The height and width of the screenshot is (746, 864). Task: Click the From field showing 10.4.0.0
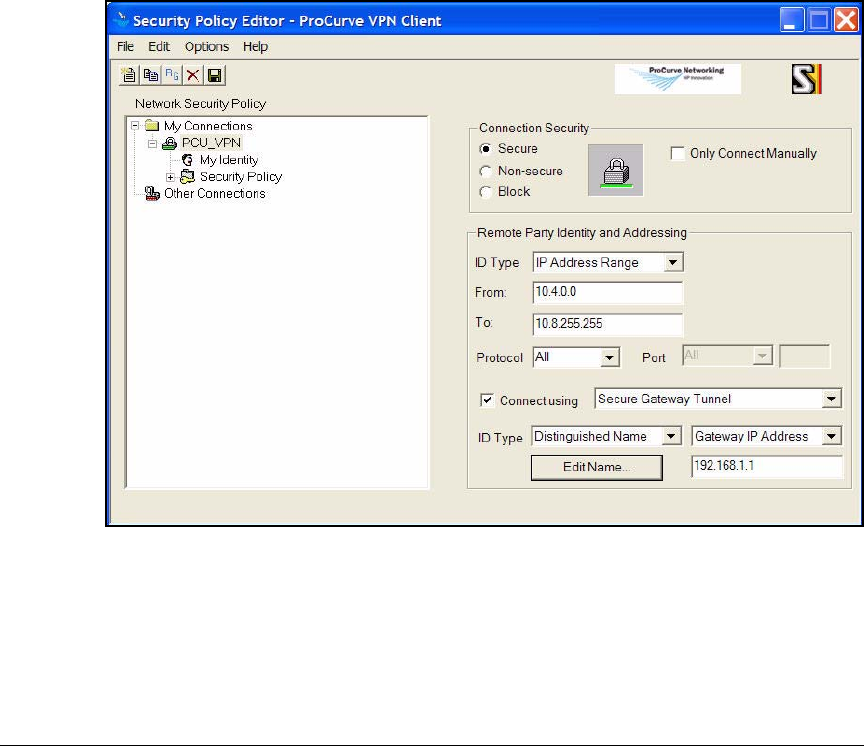(608, 292)
